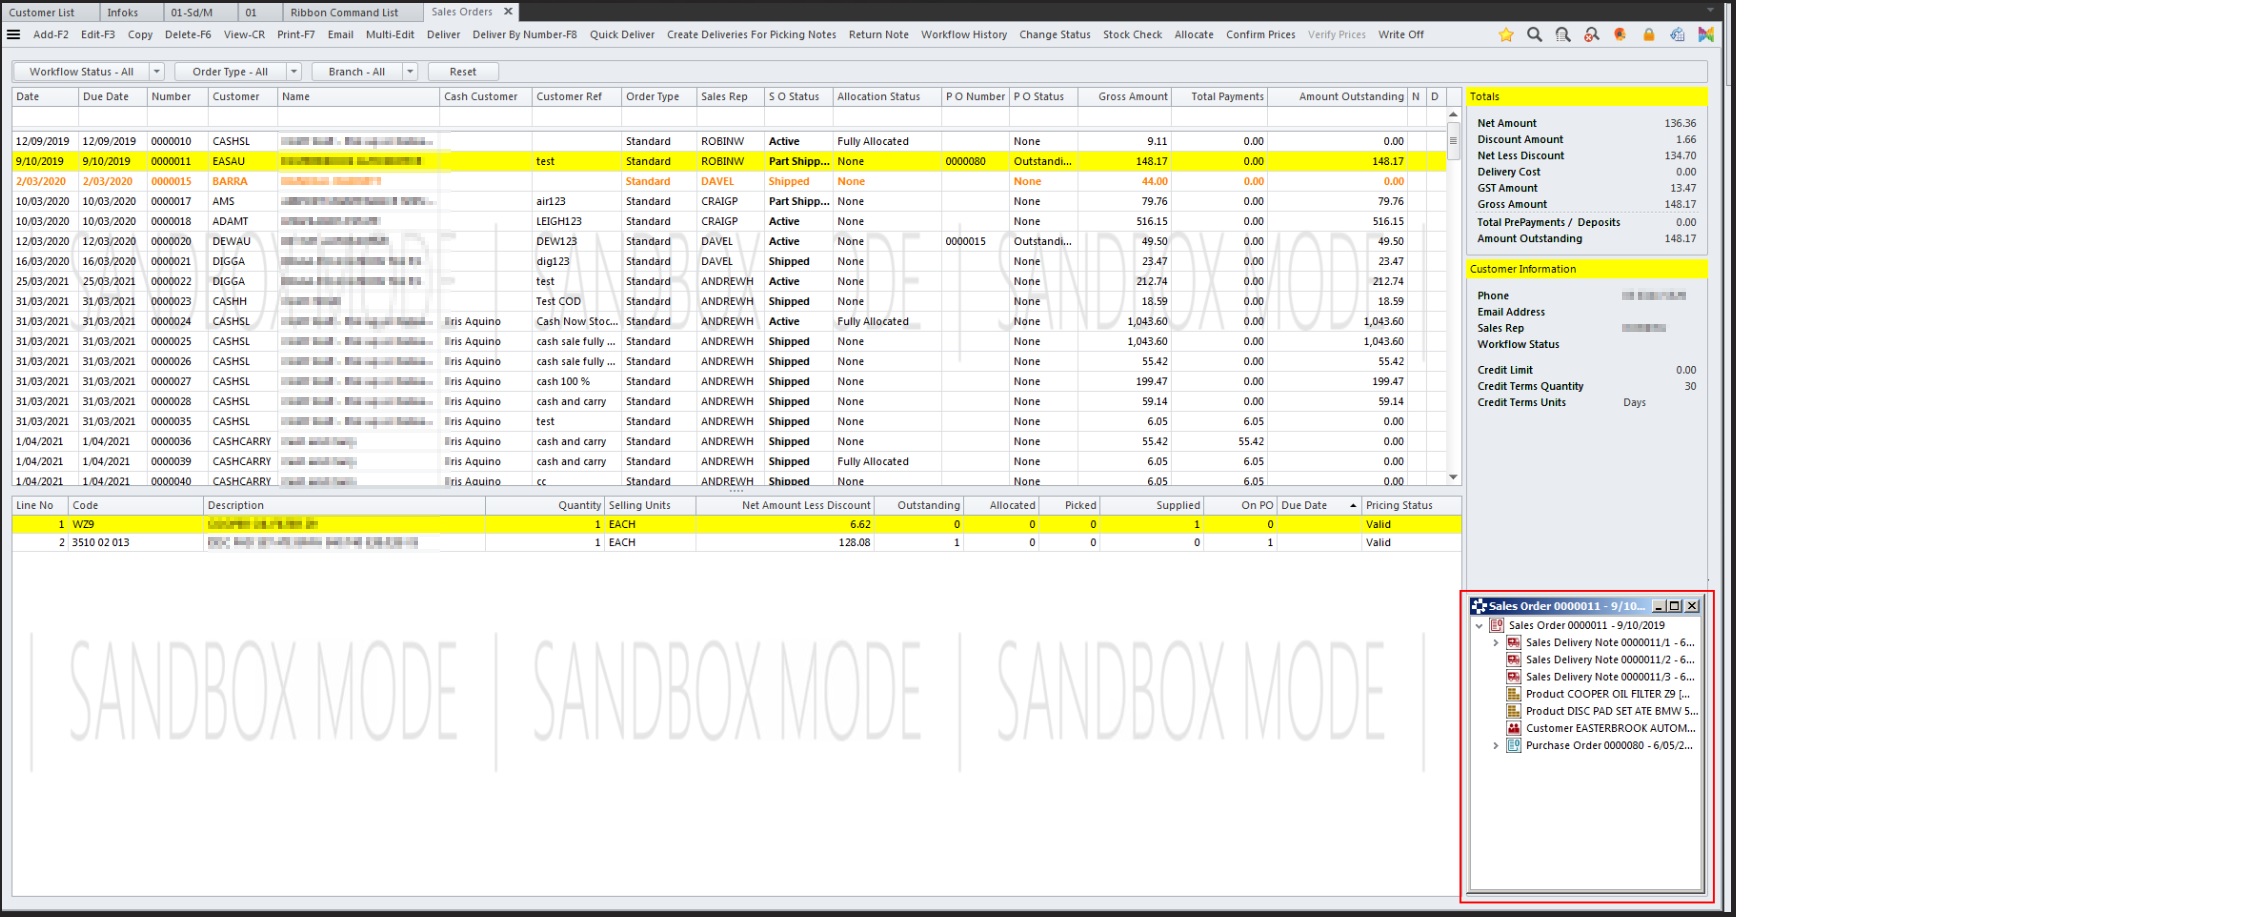
Task: Click the plain magnifying glass search icon
Action: 1534,35
